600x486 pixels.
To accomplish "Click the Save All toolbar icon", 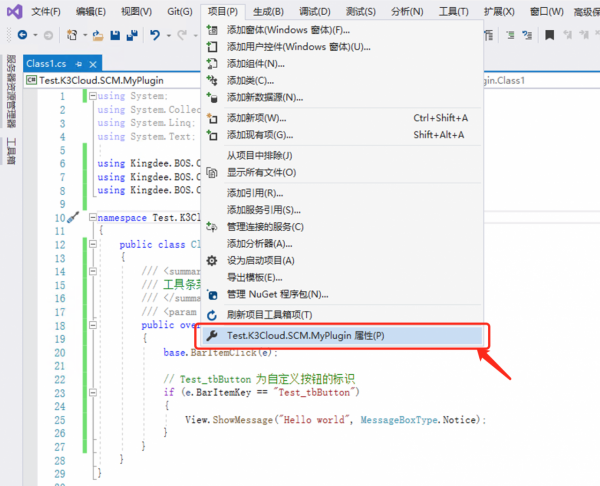I will 131,35.
